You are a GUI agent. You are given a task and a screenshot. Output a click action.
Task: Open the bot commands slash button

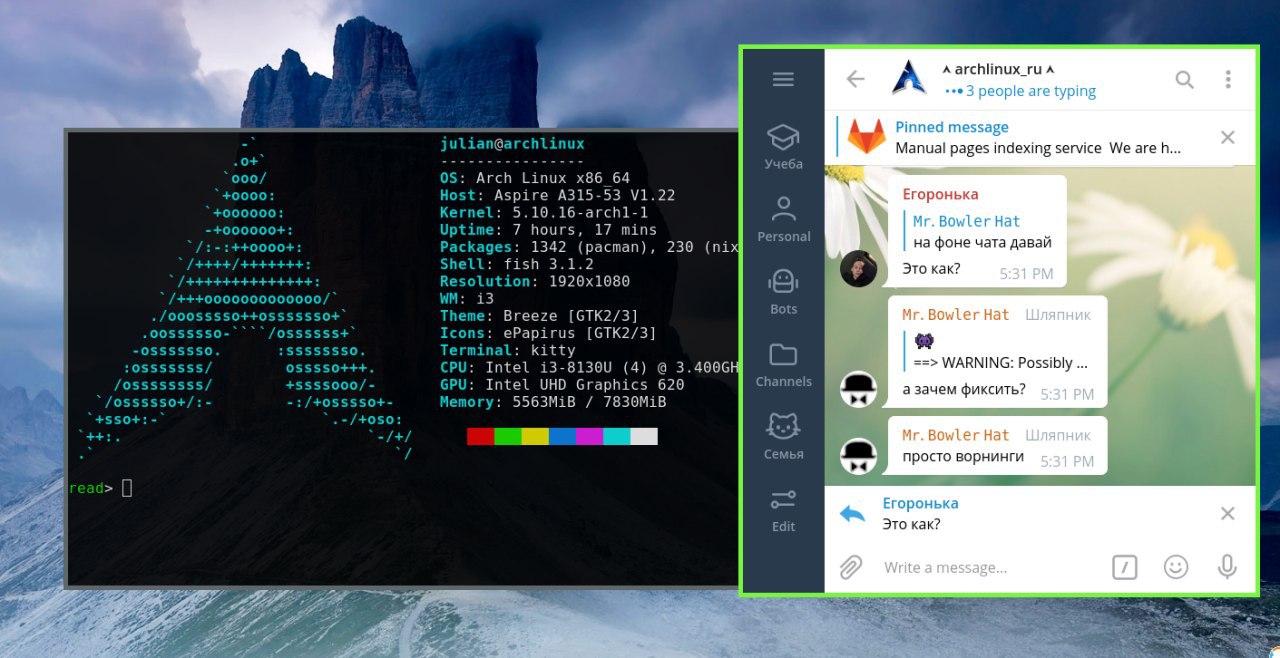point(1125,567)
